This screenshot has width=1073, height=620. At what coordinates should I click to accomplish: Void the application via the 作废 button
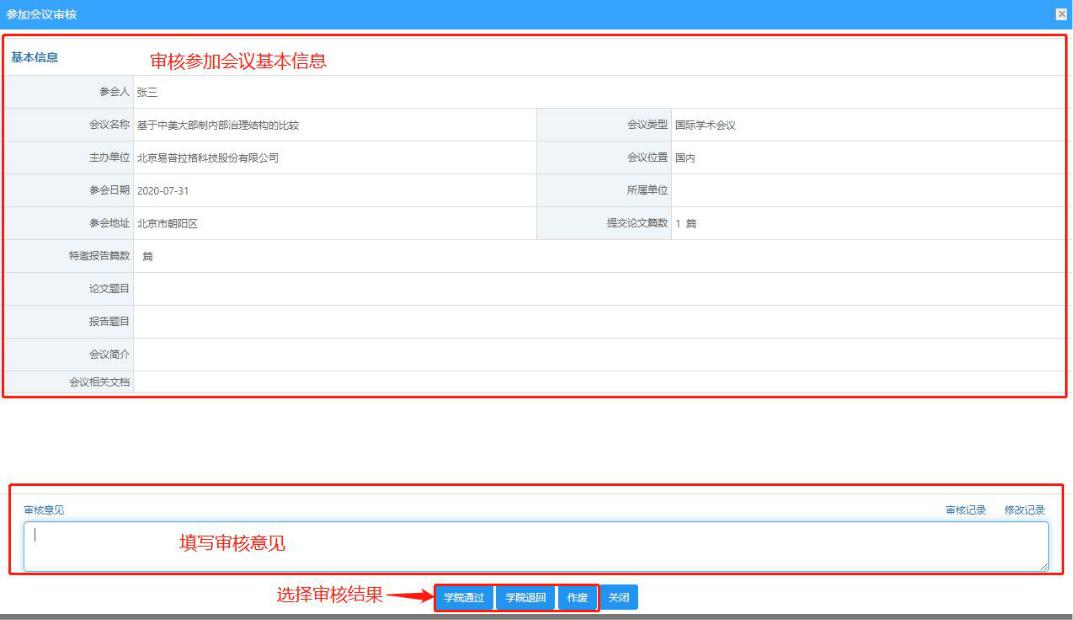pos(578,597)
